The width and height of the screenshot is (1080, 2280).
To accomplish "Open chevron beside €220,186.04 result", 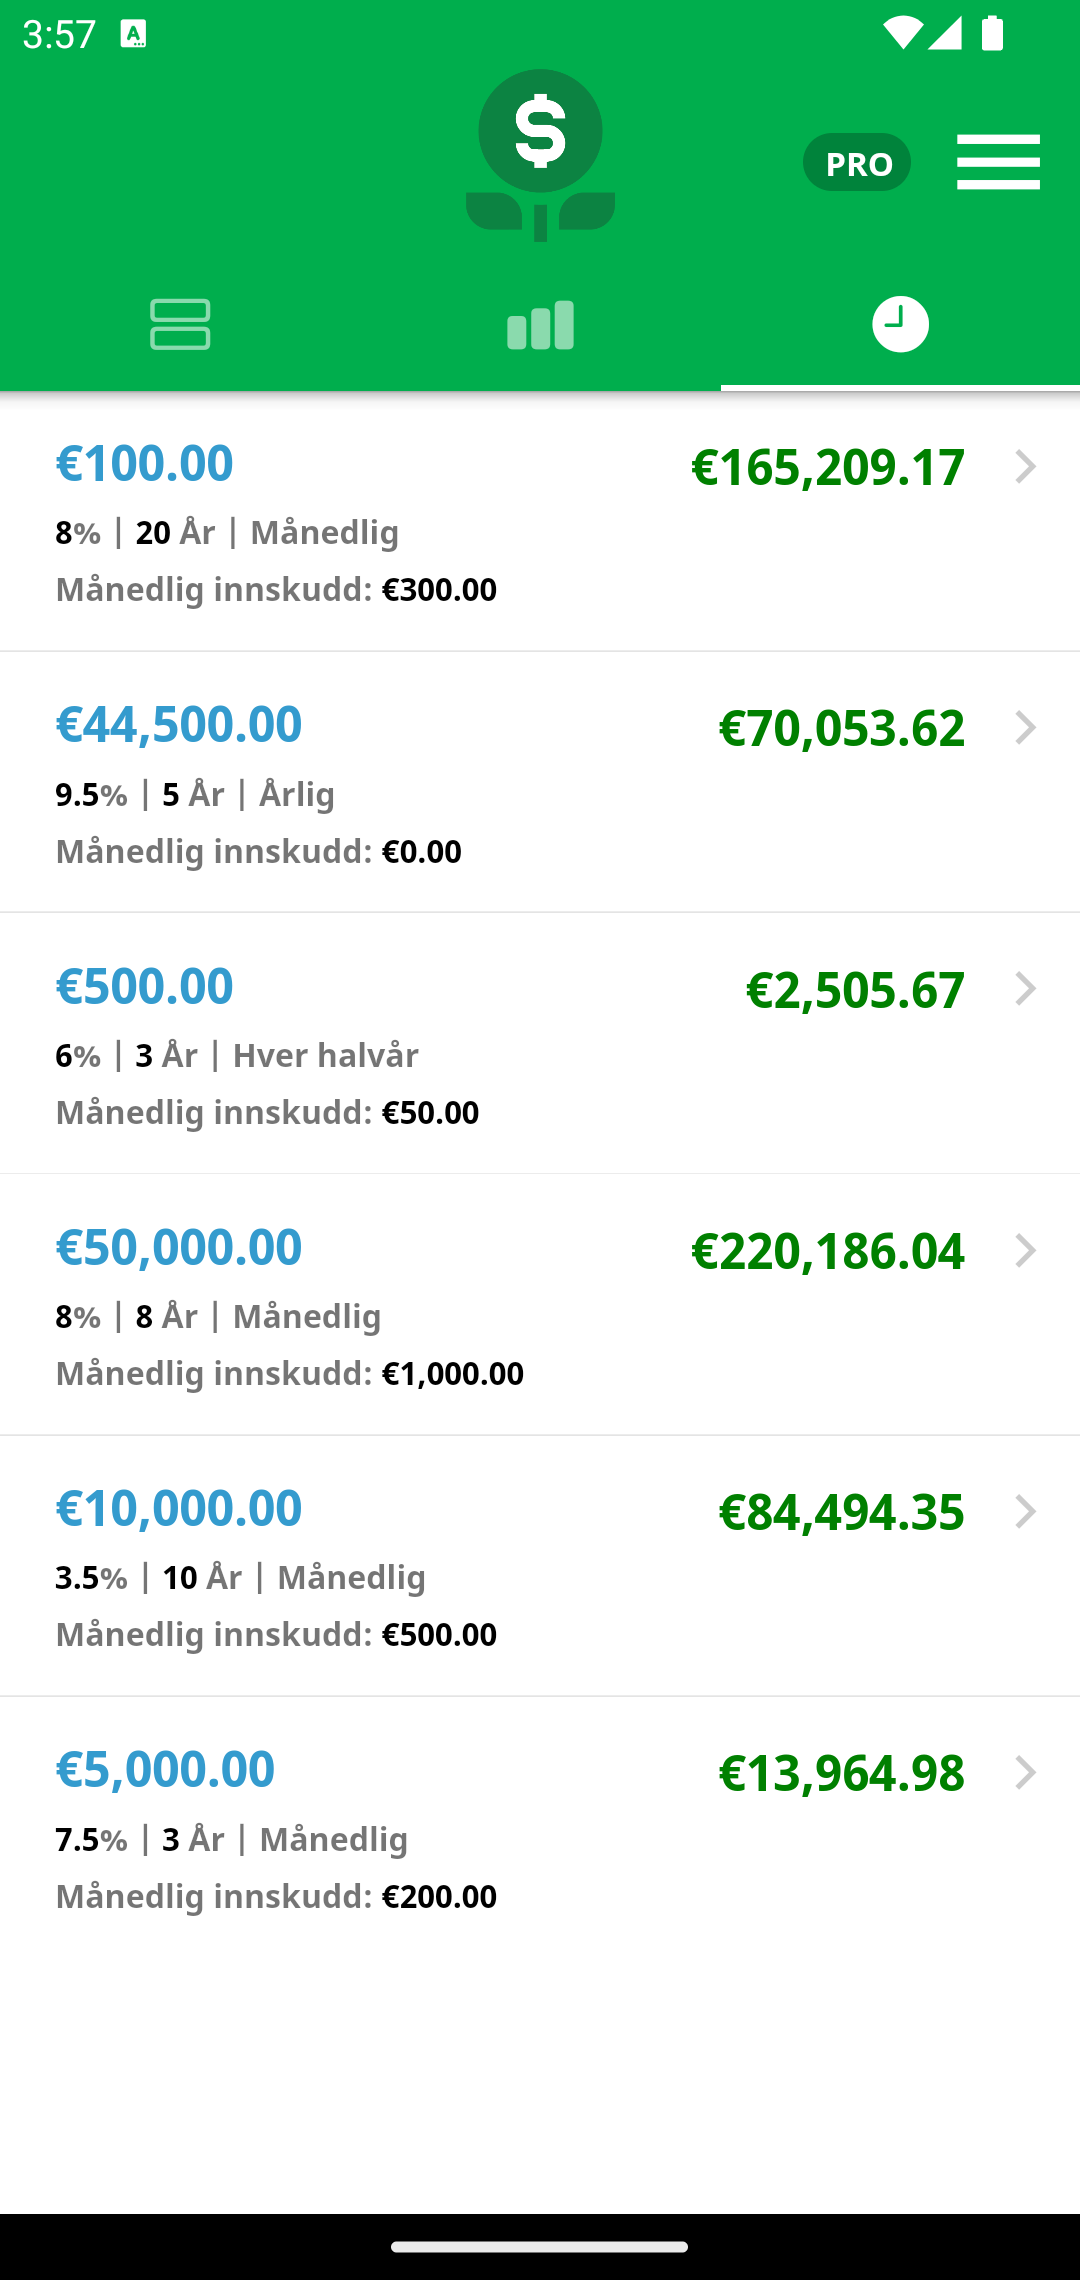I will (1025, 1251).
